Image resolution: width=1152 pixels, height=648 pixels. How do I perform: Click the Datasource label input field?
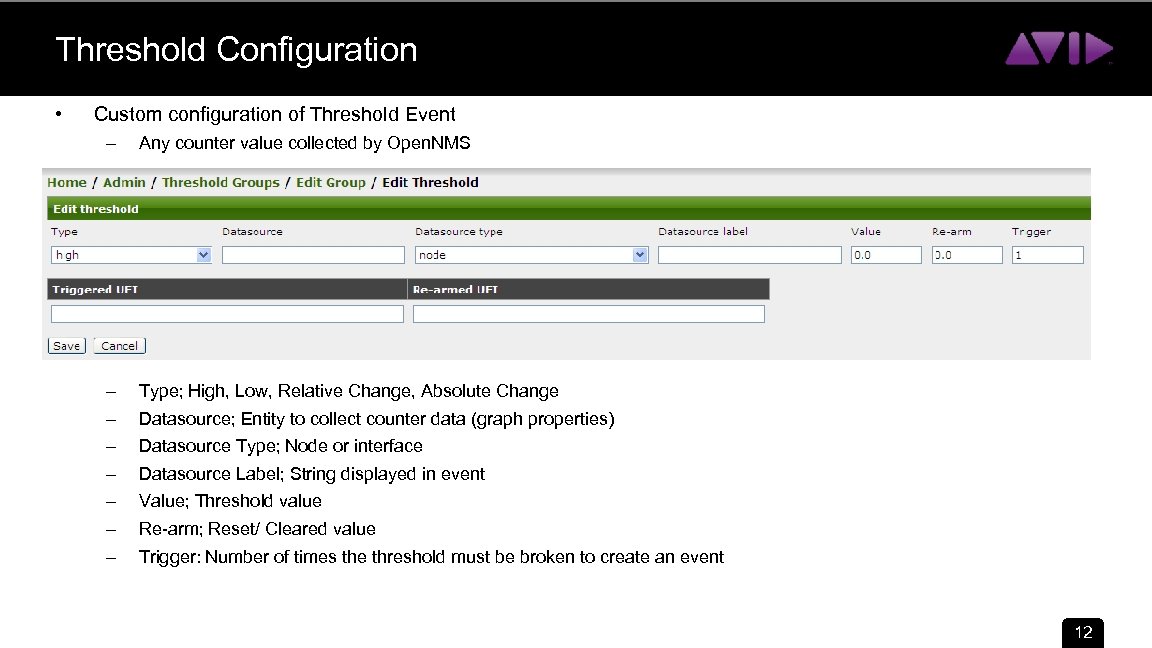coord(749,254)
